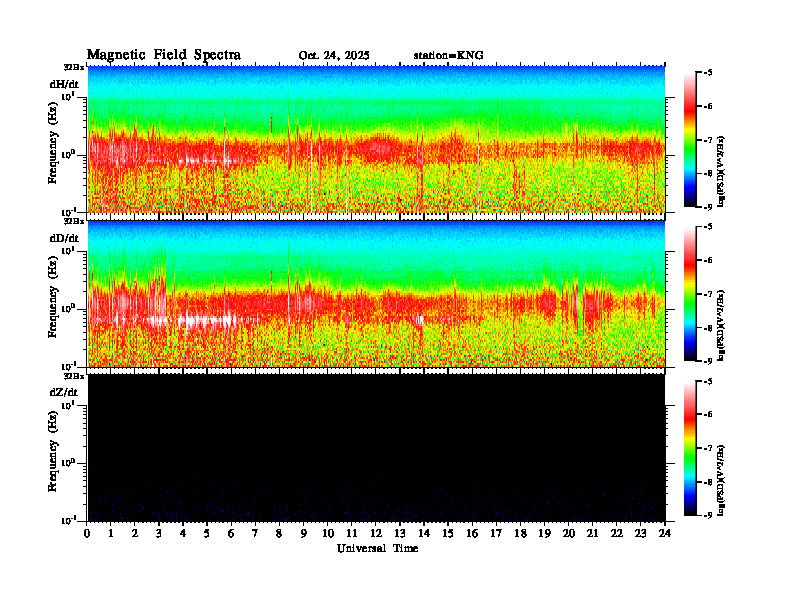Click hour tick label "5" on time axis

coord(207,533)
